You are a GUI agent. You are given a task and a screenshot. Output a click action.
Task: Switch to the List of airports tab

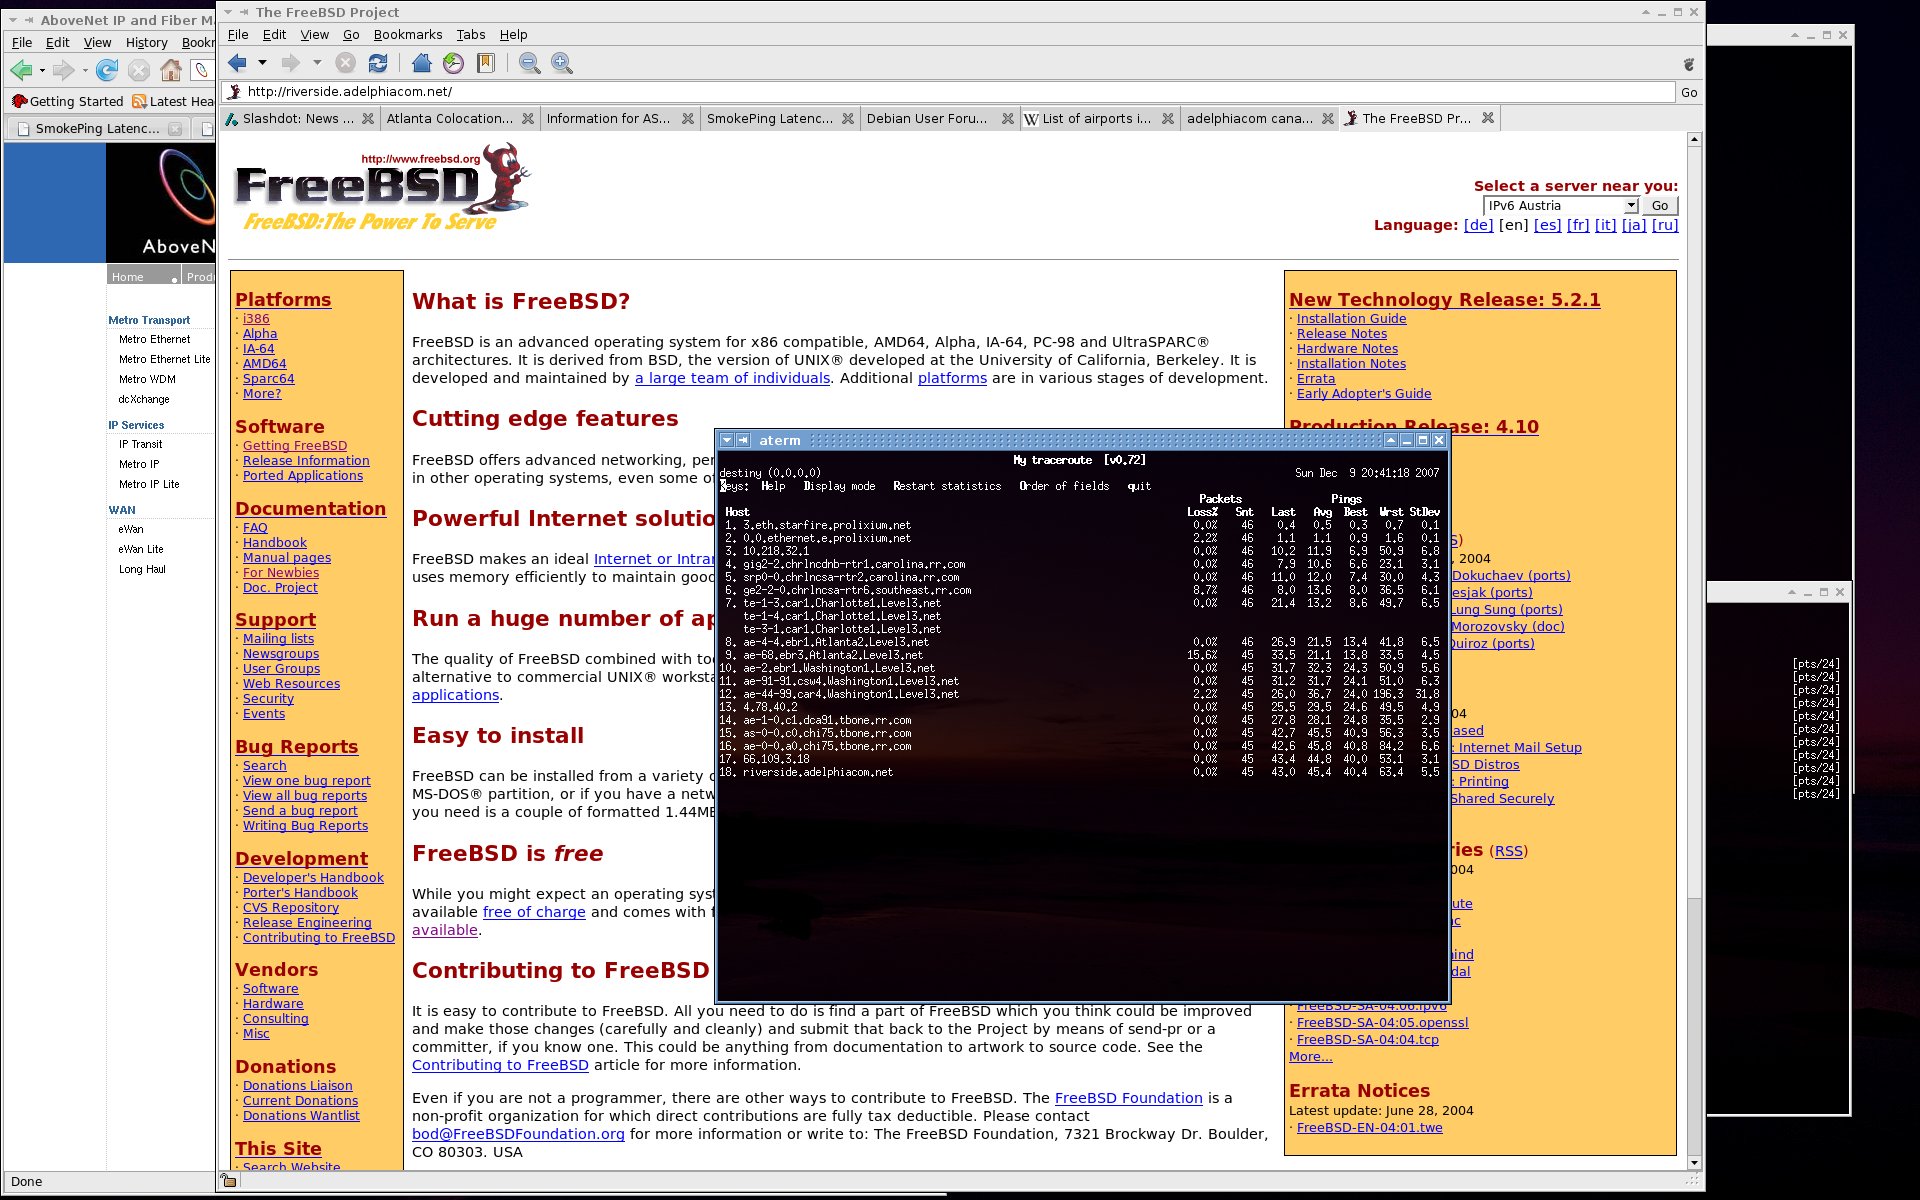(x=1099, y=118)
